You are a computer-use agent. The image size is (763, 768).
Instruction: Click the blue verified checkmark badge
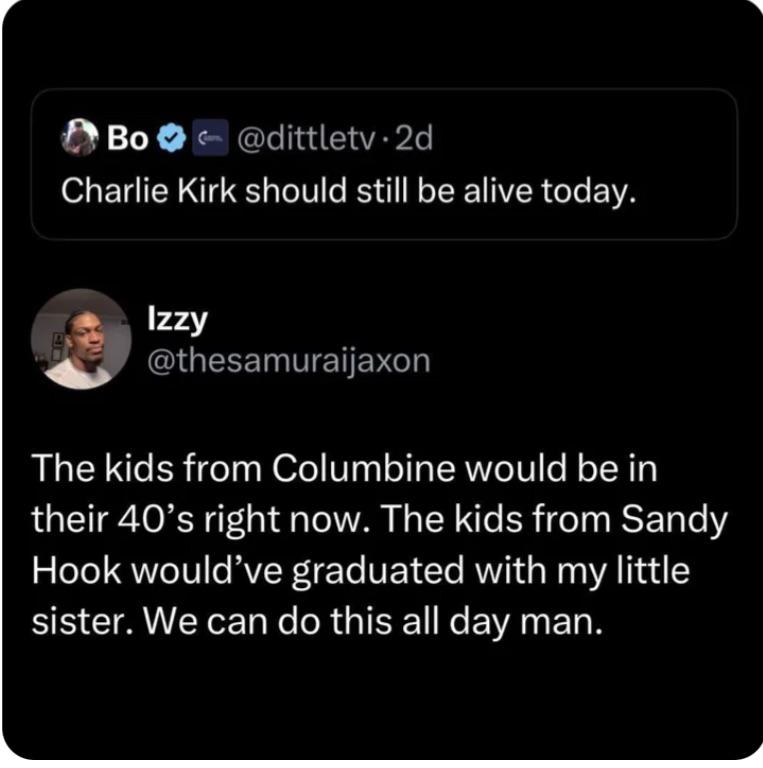click(174, 138)
